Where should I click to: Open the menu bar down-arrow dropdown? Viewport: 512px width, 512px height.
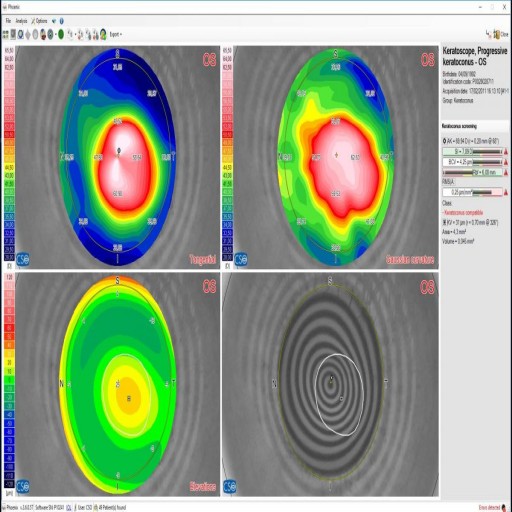point(54,21)
